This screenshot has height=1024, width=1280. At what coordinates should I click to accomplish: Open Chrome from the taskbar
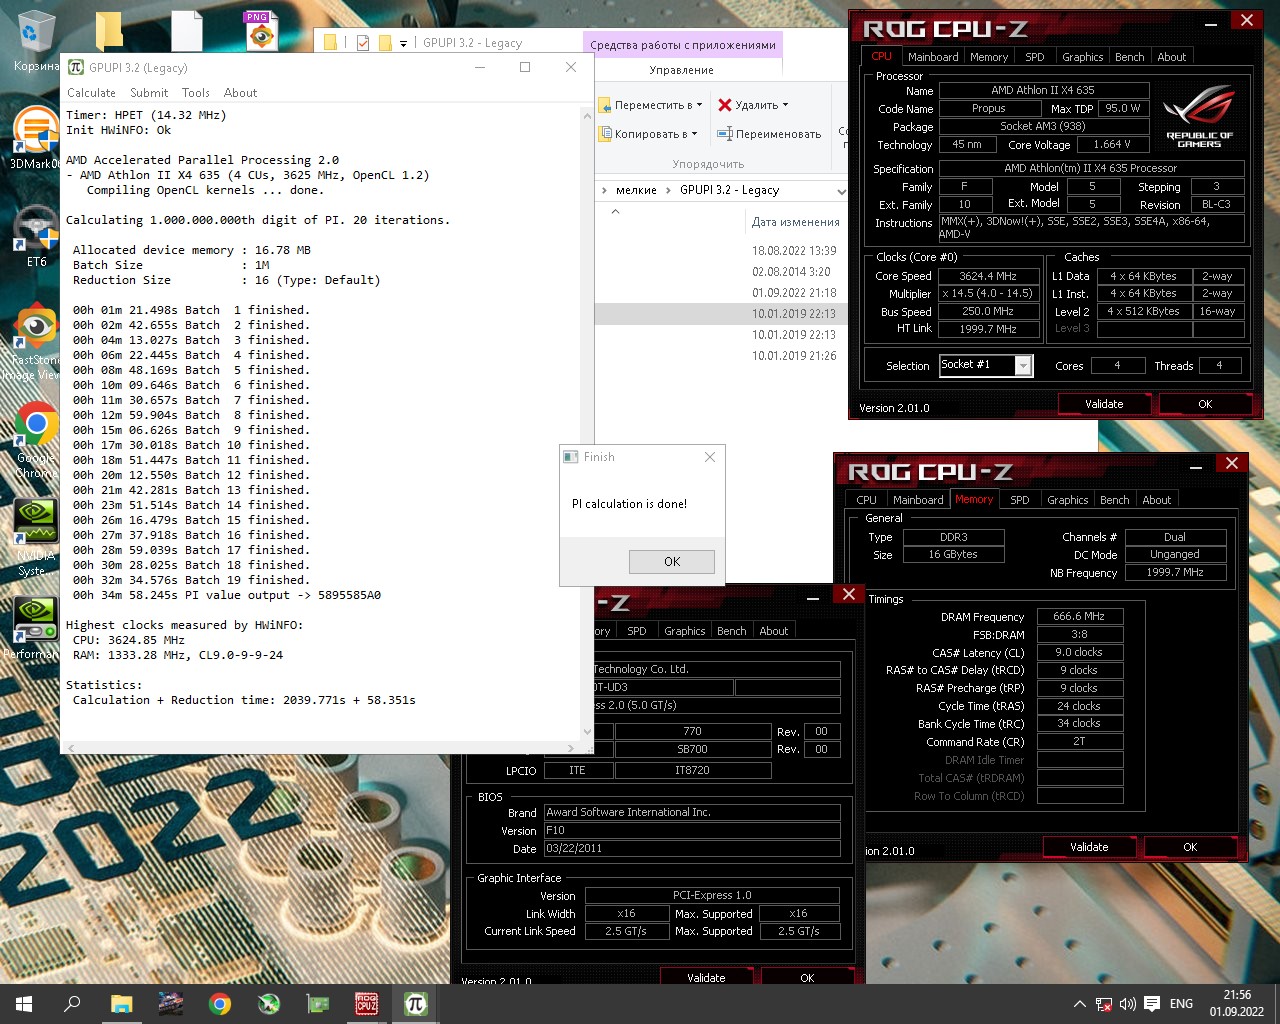tap(219, 1004)
